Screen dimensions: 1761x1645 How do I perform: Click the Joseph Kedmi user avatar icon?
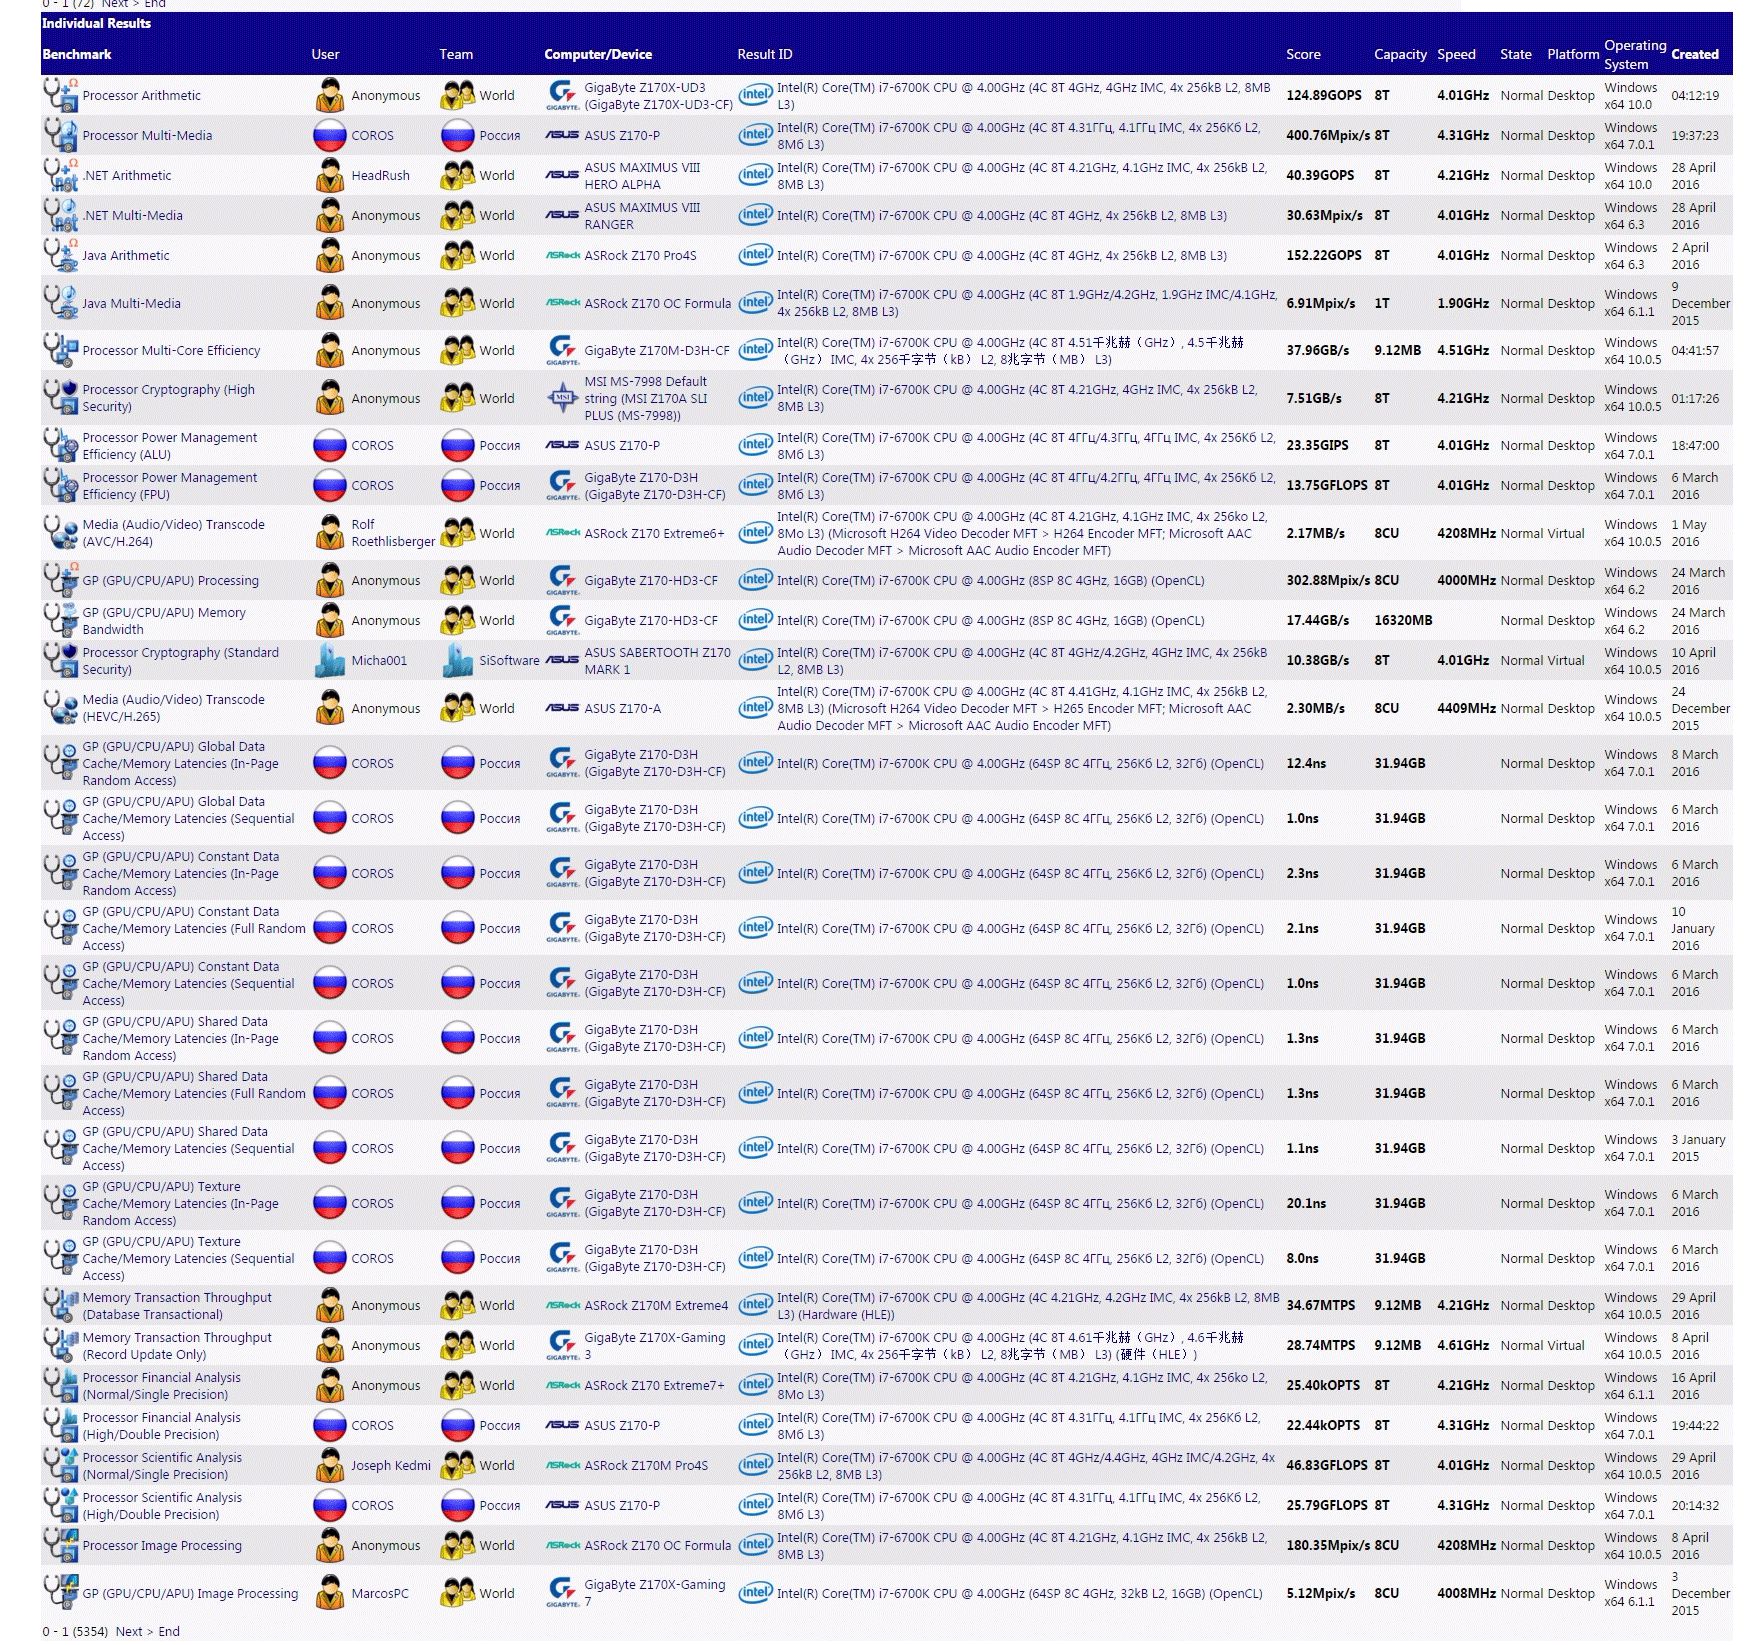coord(329,1465)
